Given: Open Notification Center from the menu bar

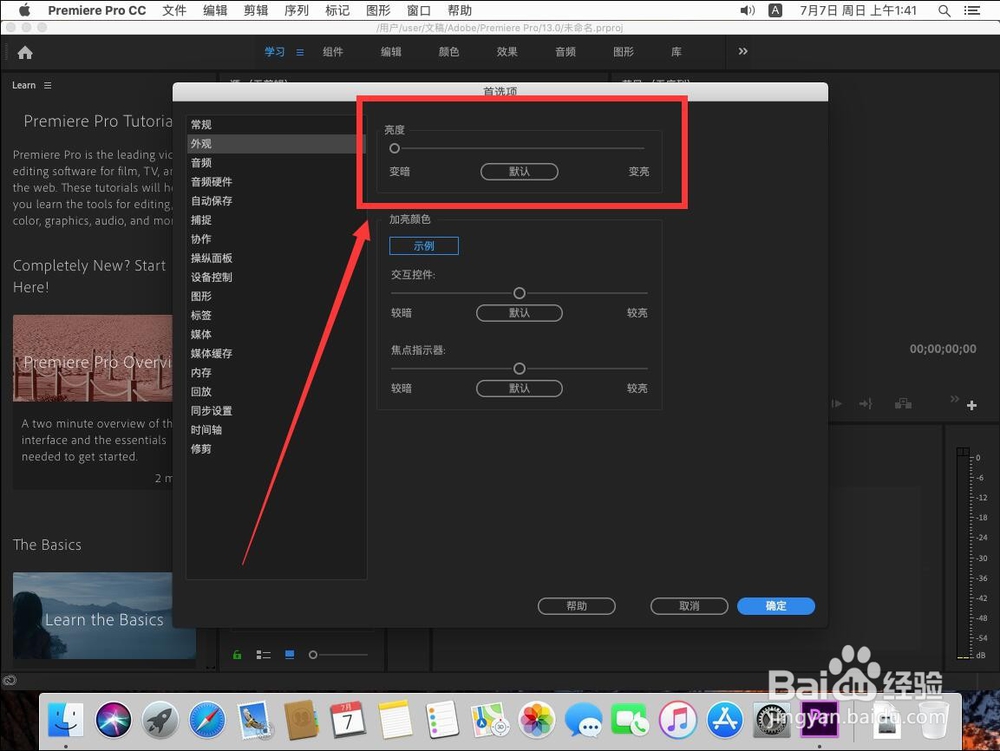Looking at the screenshot, I should click(972, 10).
